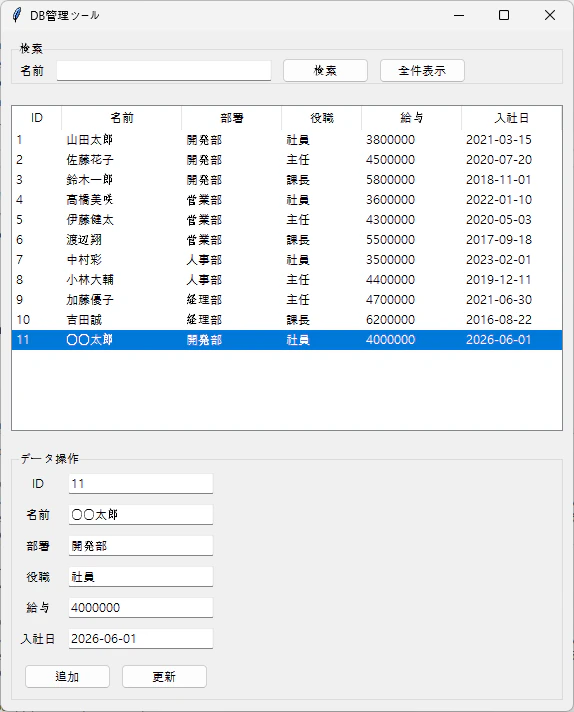
Task: Click hire date 2019-12-11
Action: (499, 280)
